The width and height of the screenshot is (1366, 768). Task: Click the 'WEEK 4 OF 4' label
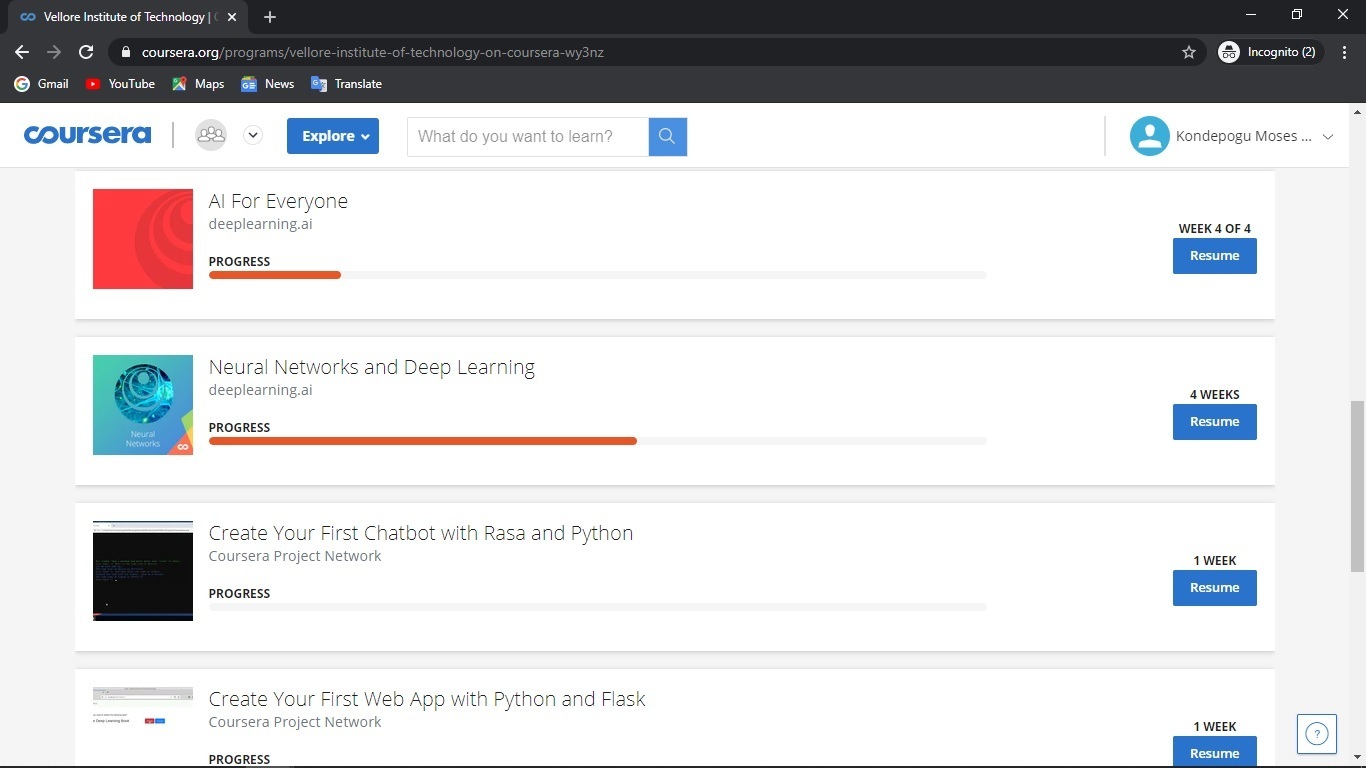[x=1214, y=229]
